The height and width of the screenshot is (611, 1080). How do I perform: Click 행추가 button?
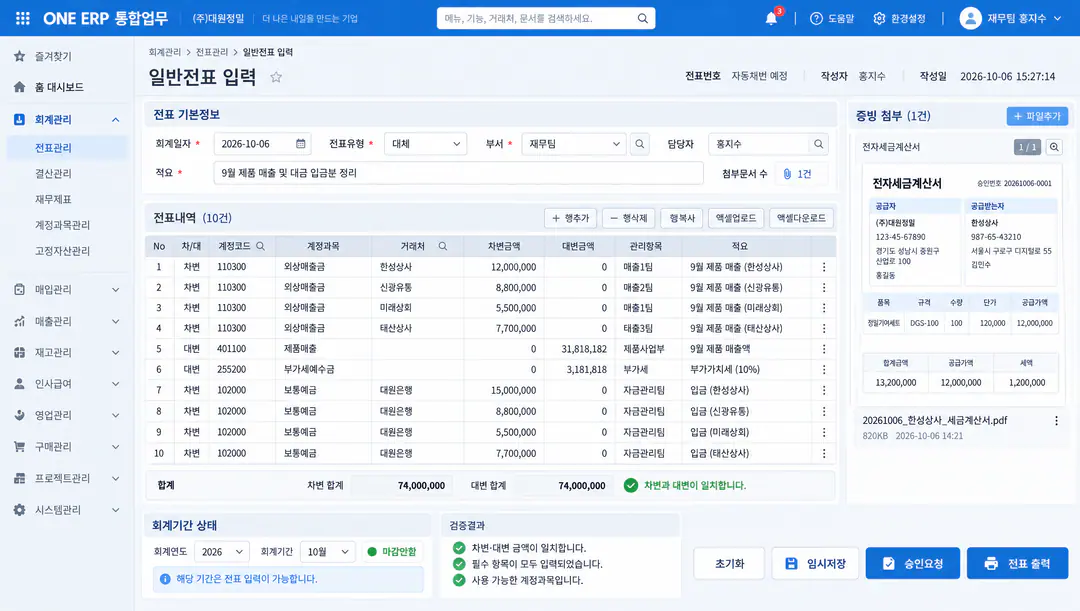point(570,218)
